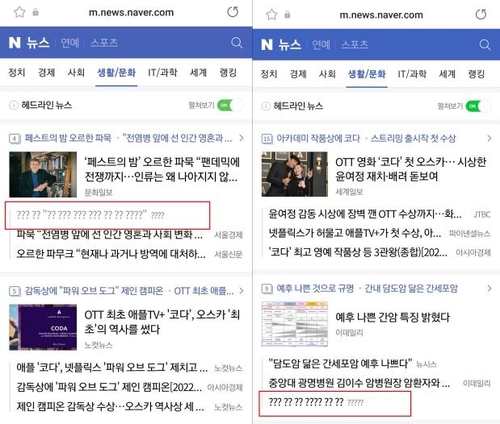This screenshot has width=500, height=424.
Task: Click the search icon in right screen header
Action: [x=485, y=44]
